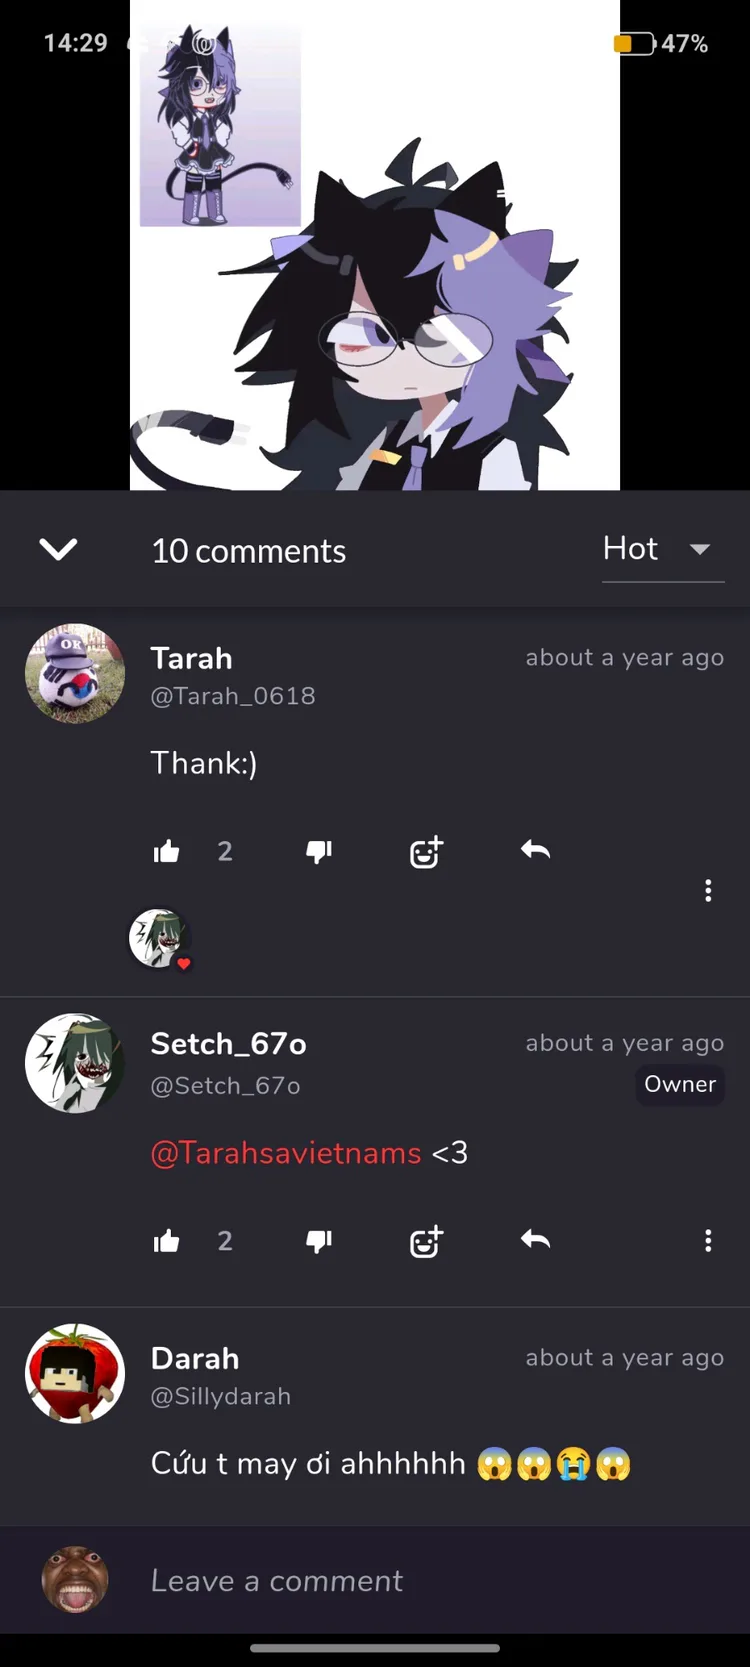Add reaction emoji to Setch_67o's comment
750x1667 pixels.
click(x=427, y=1241)
